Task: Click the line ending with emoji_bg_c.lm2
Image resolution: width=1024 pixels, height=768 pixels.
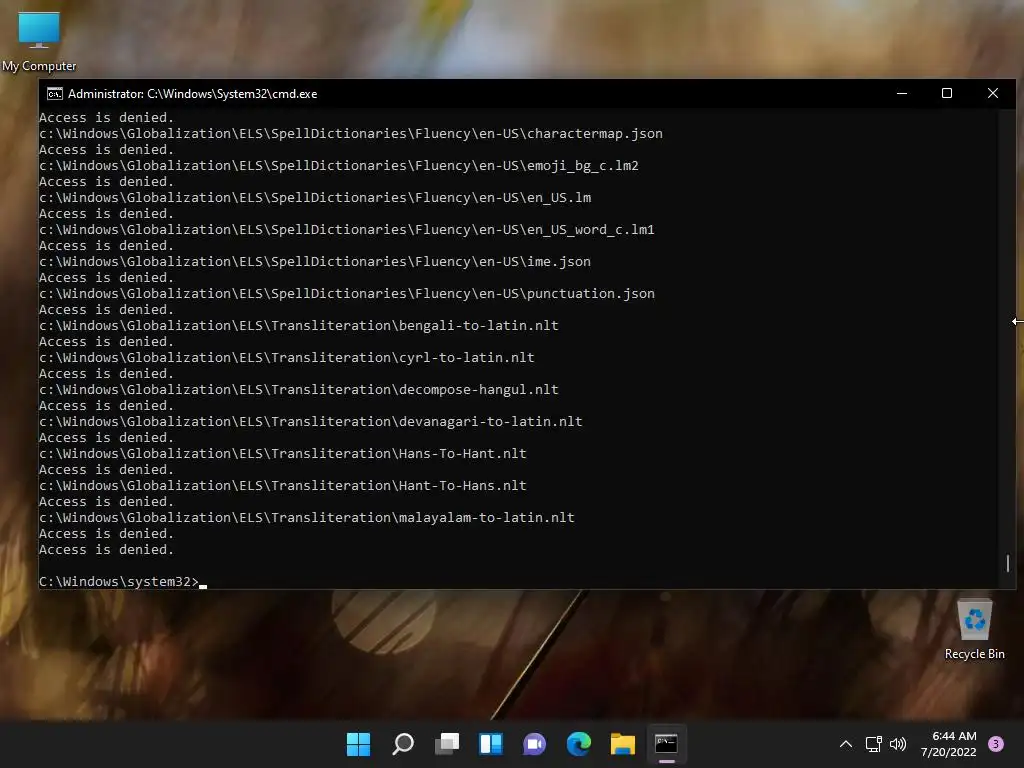Action: [x=339, y=165]
